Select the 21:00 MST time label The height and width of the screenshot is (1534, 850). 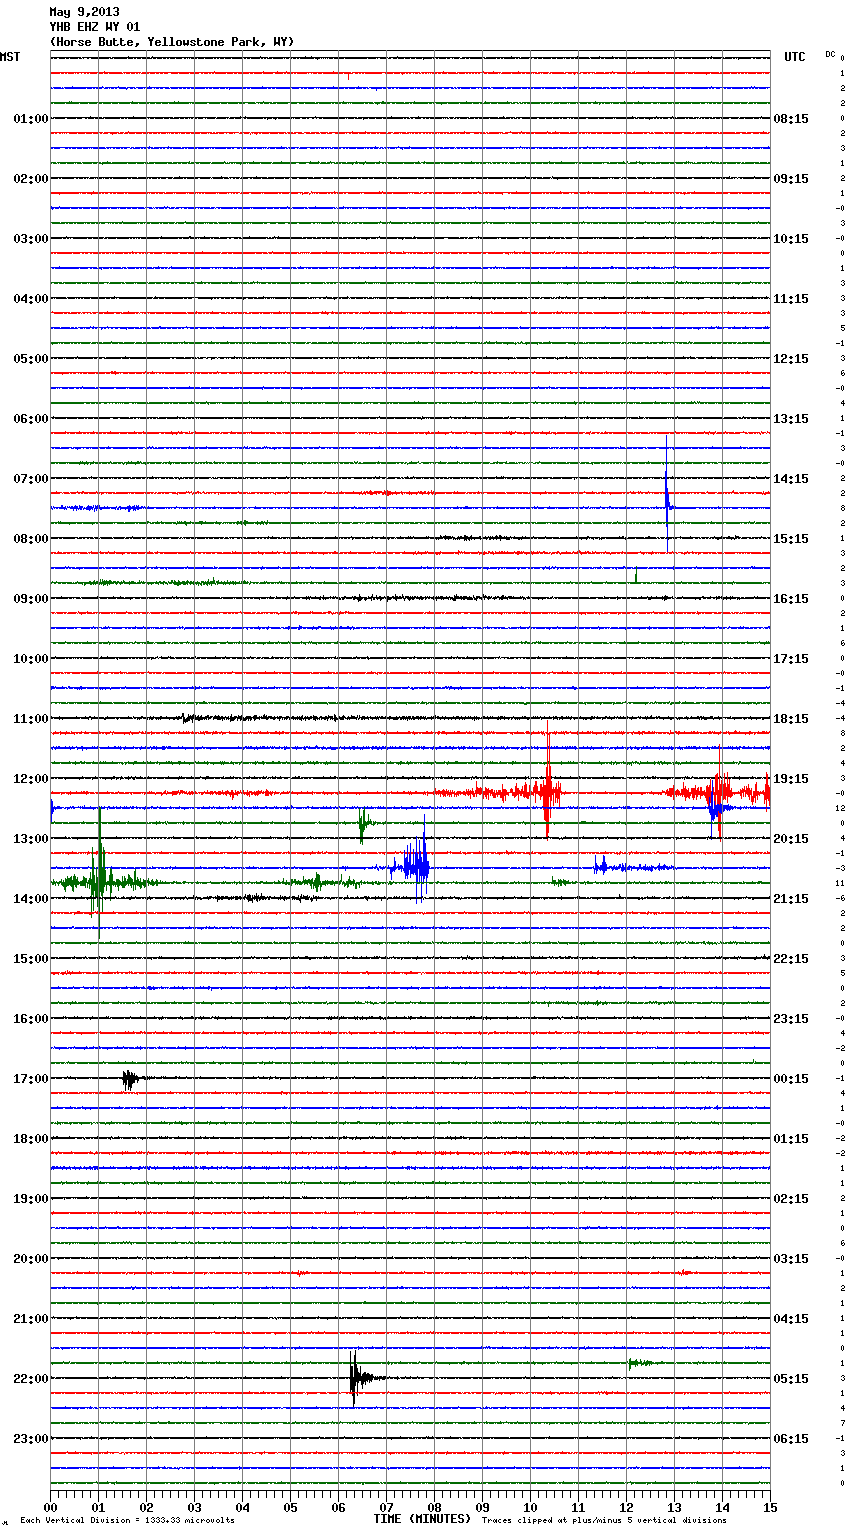(31, 1319)
